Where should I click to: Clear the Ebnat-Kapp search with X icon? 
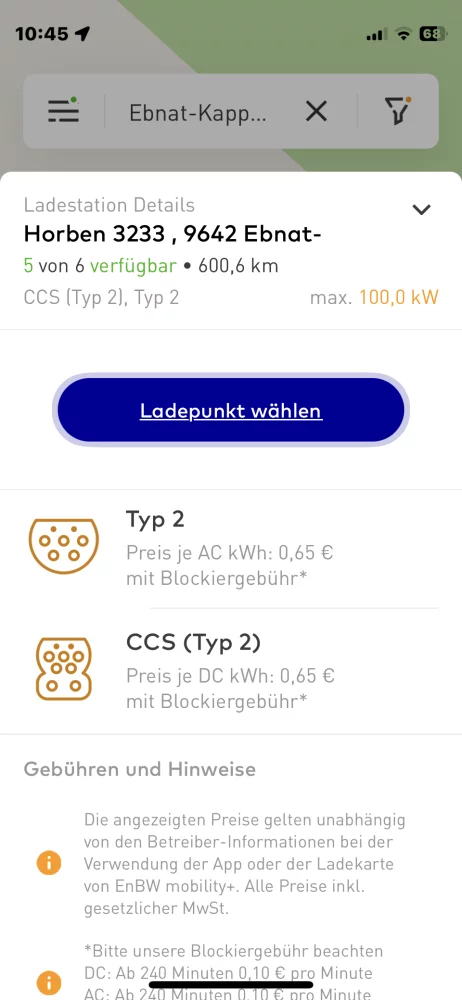coord(316,112)
